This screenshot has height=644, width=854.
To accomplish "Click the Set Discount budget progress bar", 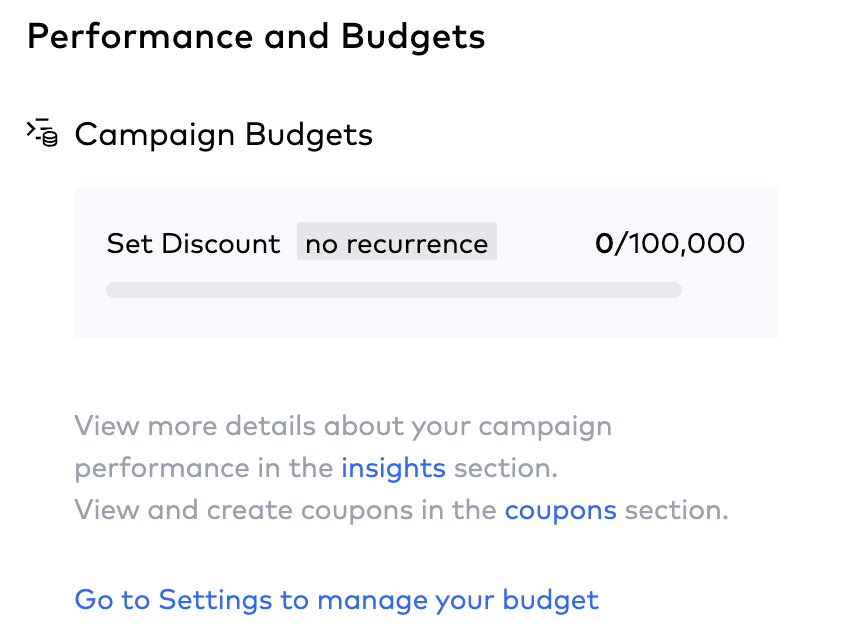I will (394, 290).
